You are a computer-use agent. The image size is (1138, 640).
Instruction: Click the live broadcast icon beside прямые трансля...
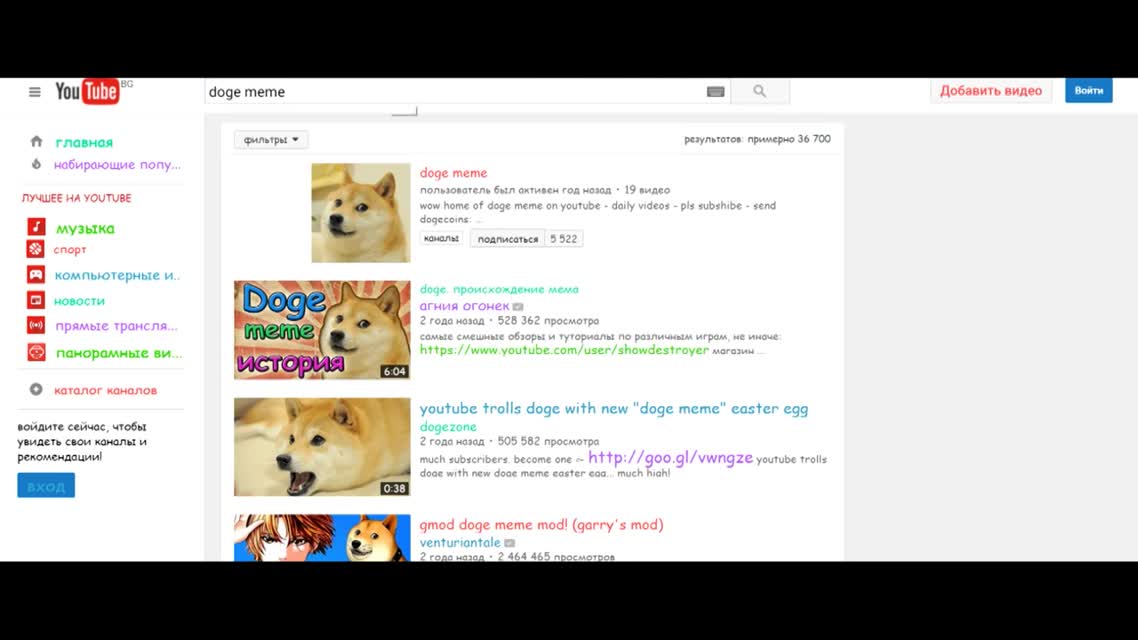36,325
